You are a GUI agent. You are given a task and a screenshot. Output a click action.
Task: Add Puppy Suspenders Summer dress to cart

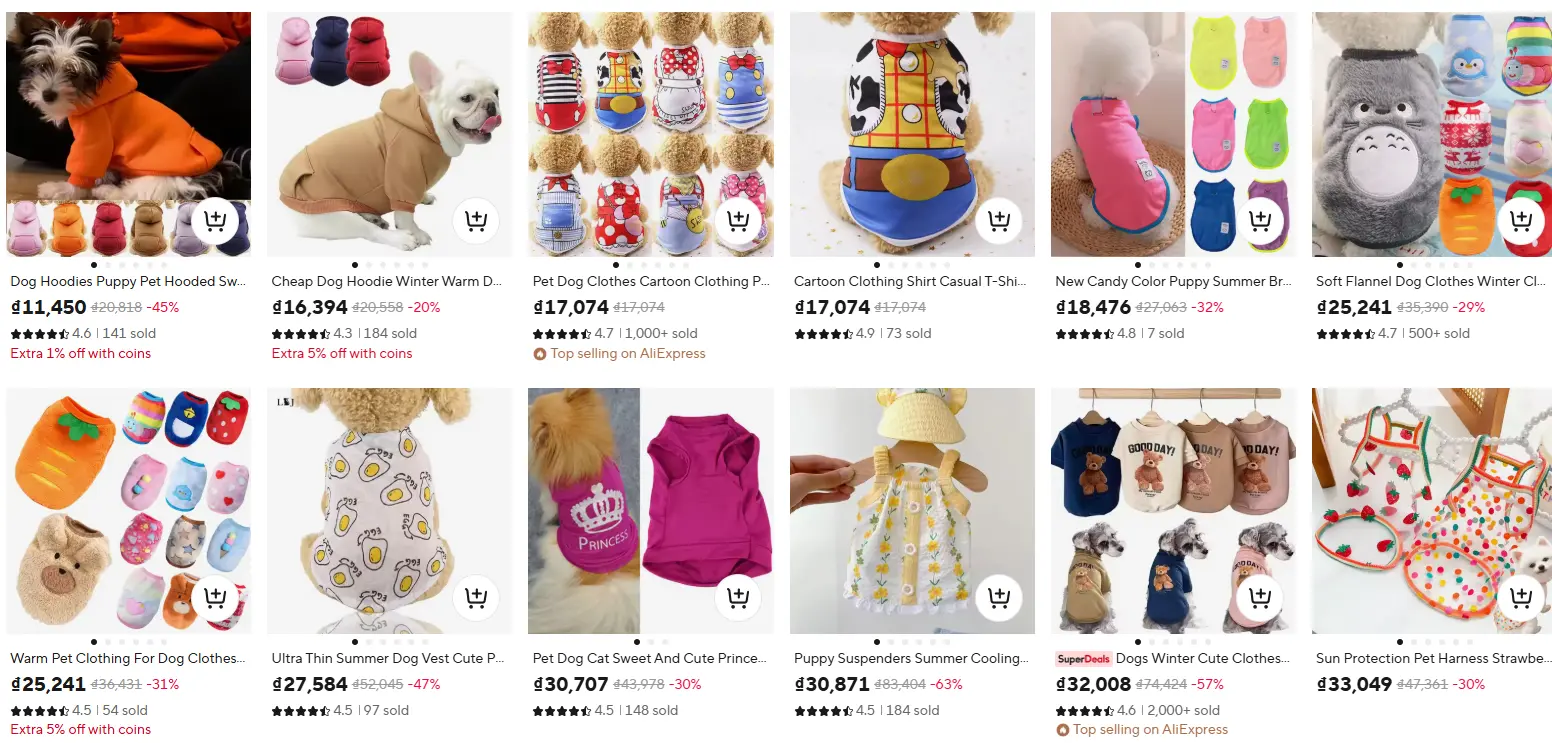[998, 598]
